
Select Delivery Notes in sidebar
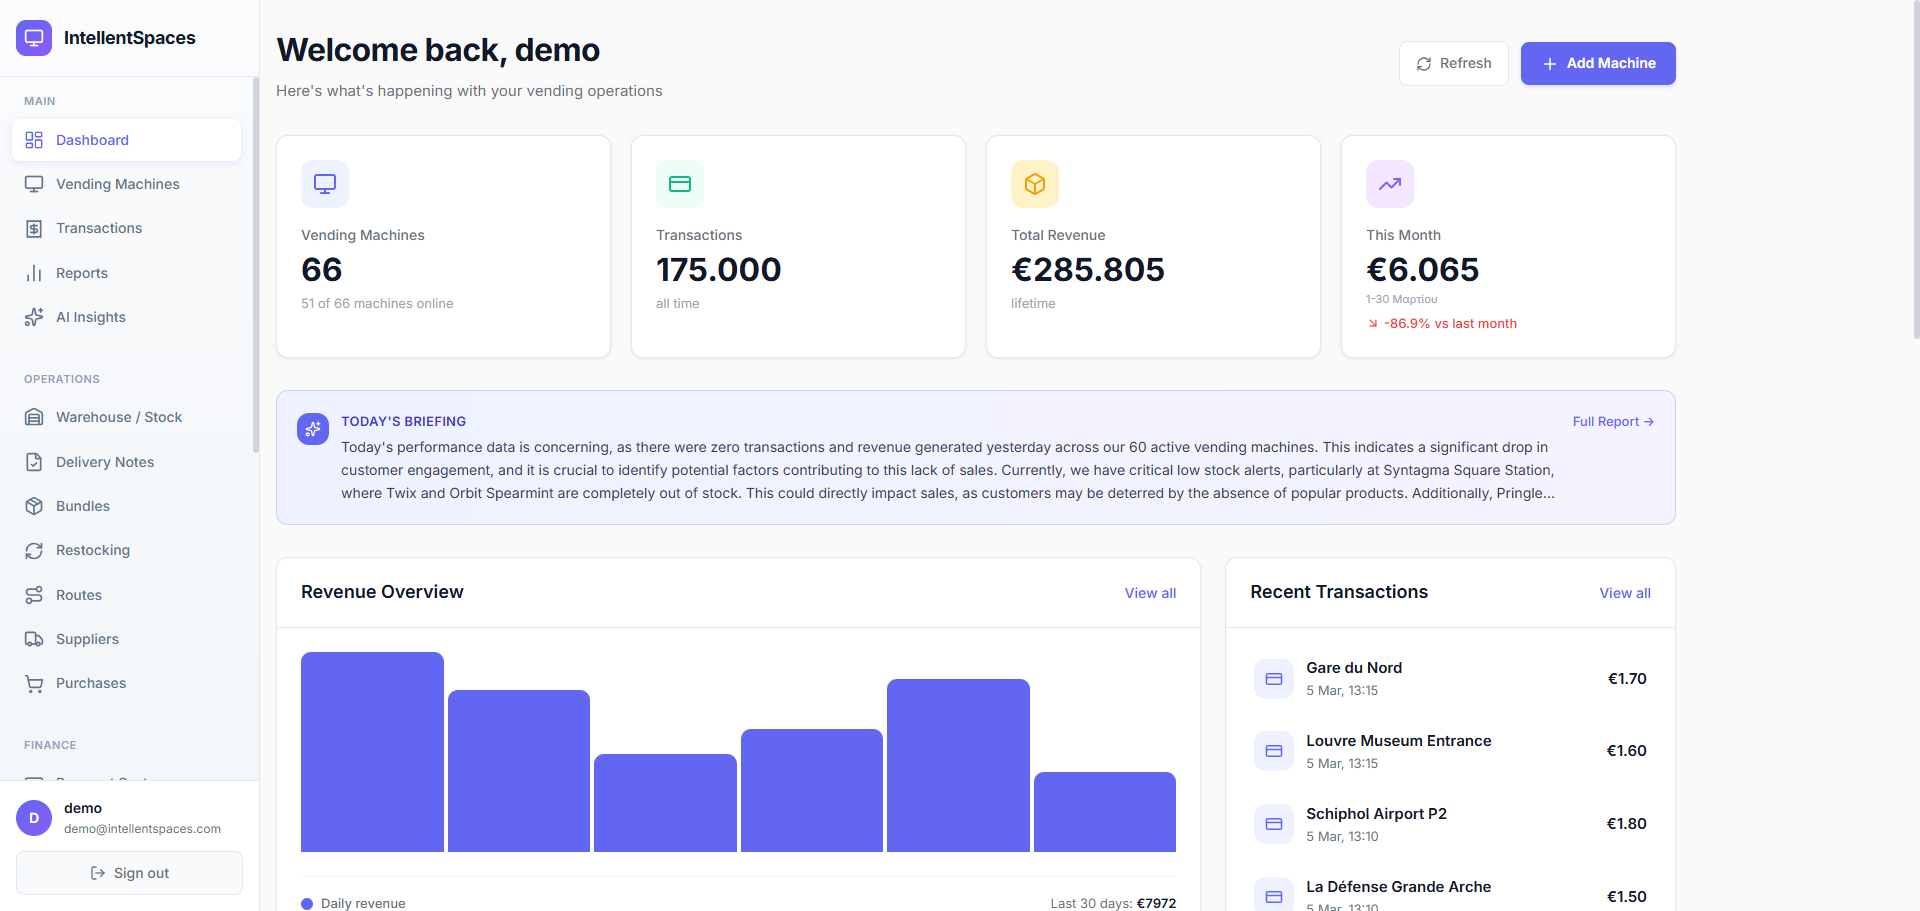[x=127, y=462]
